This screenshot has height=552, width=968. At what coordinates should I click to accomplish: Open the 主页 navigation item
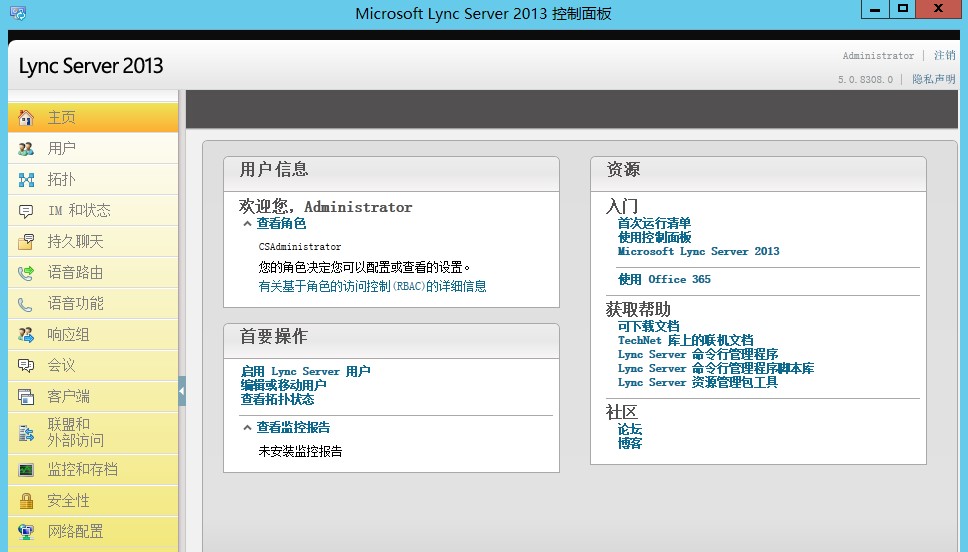pos(93,117)
